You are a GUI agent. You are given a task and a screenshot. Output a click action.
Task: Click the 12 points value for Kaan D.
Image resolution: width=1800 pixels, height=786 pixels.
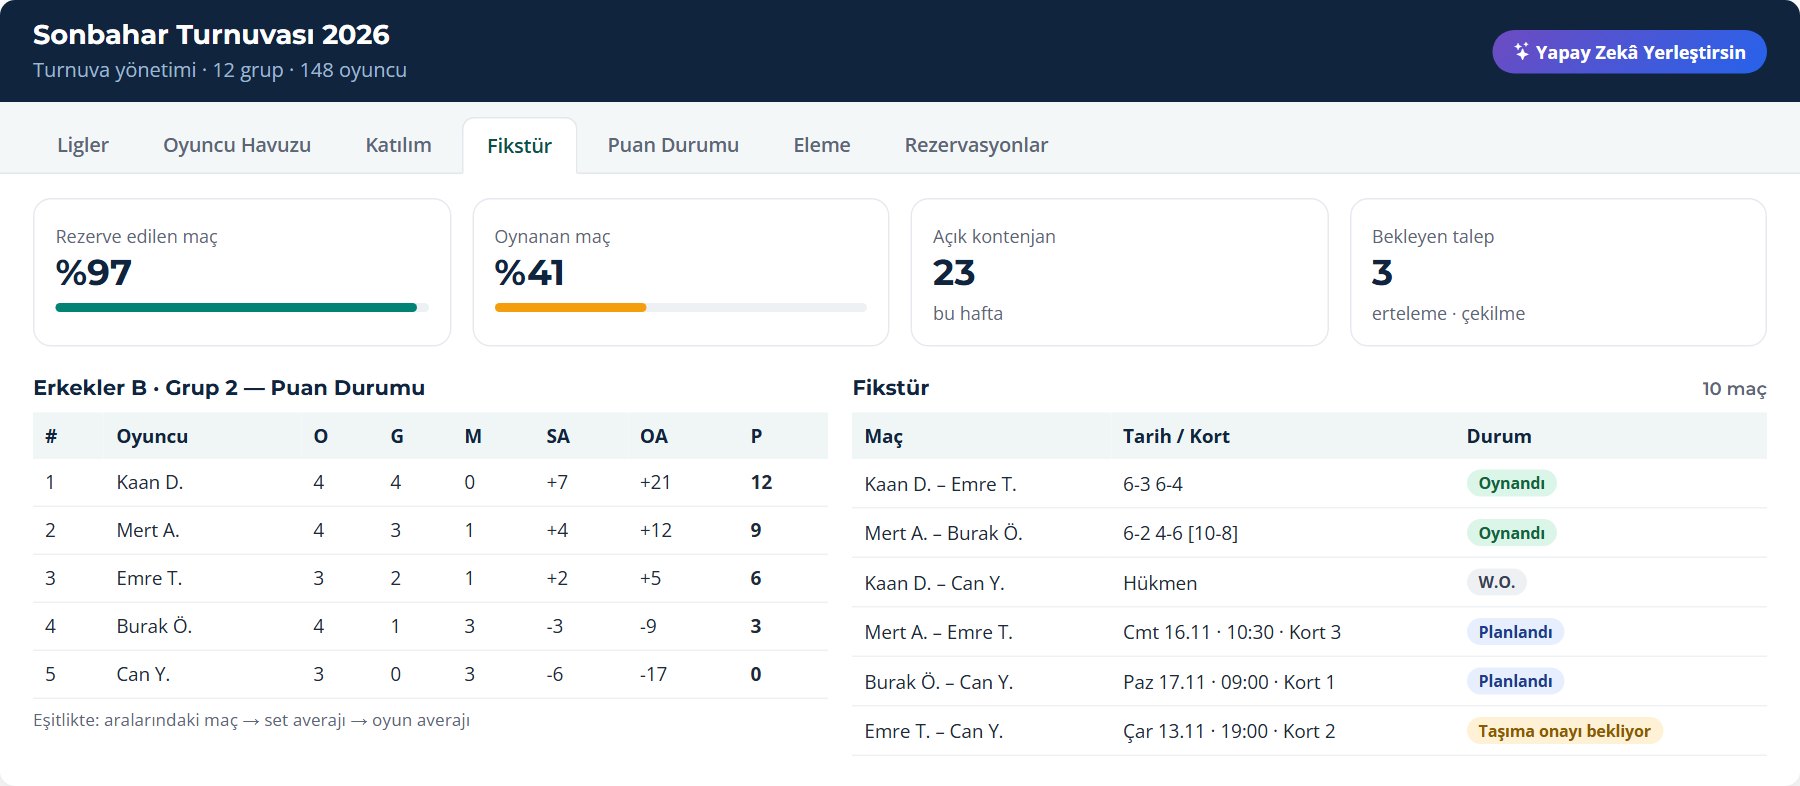(761, 482)
